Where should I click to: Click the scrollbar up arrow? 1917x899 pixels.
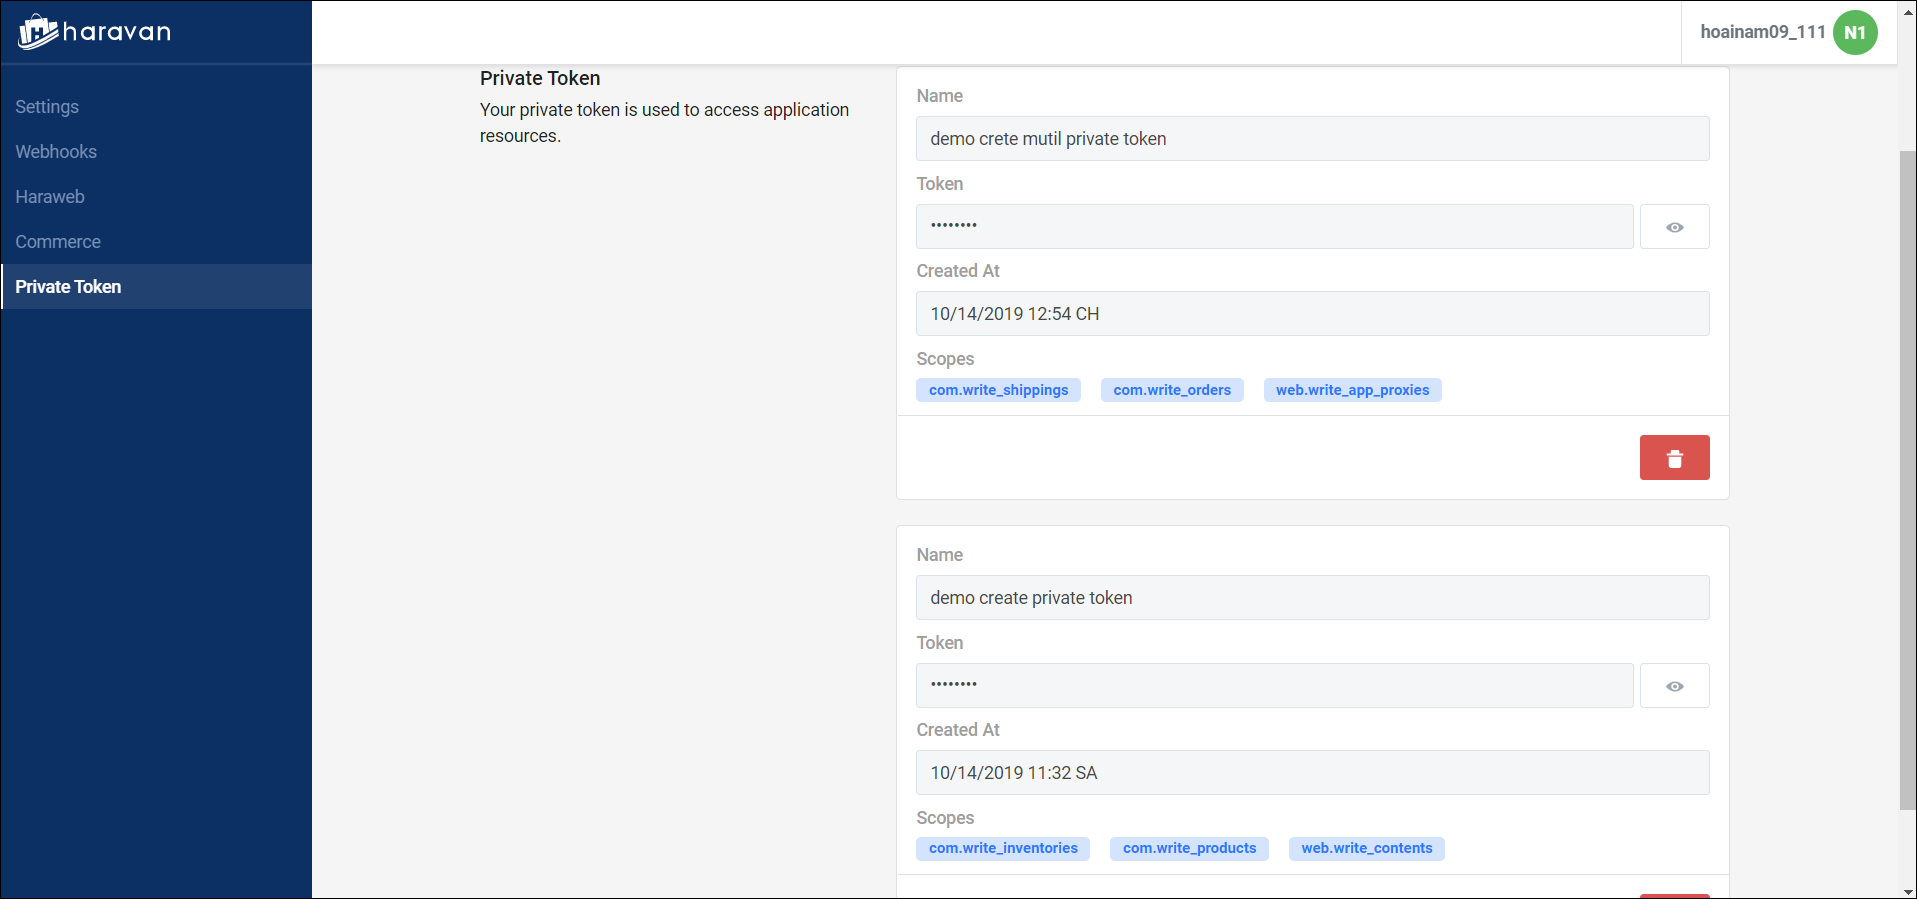1907,12
